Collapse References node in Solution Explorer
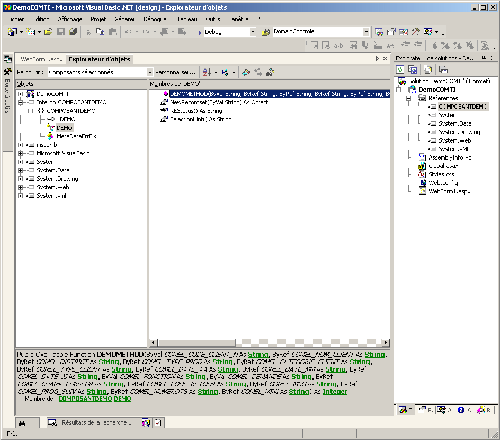 409,98
